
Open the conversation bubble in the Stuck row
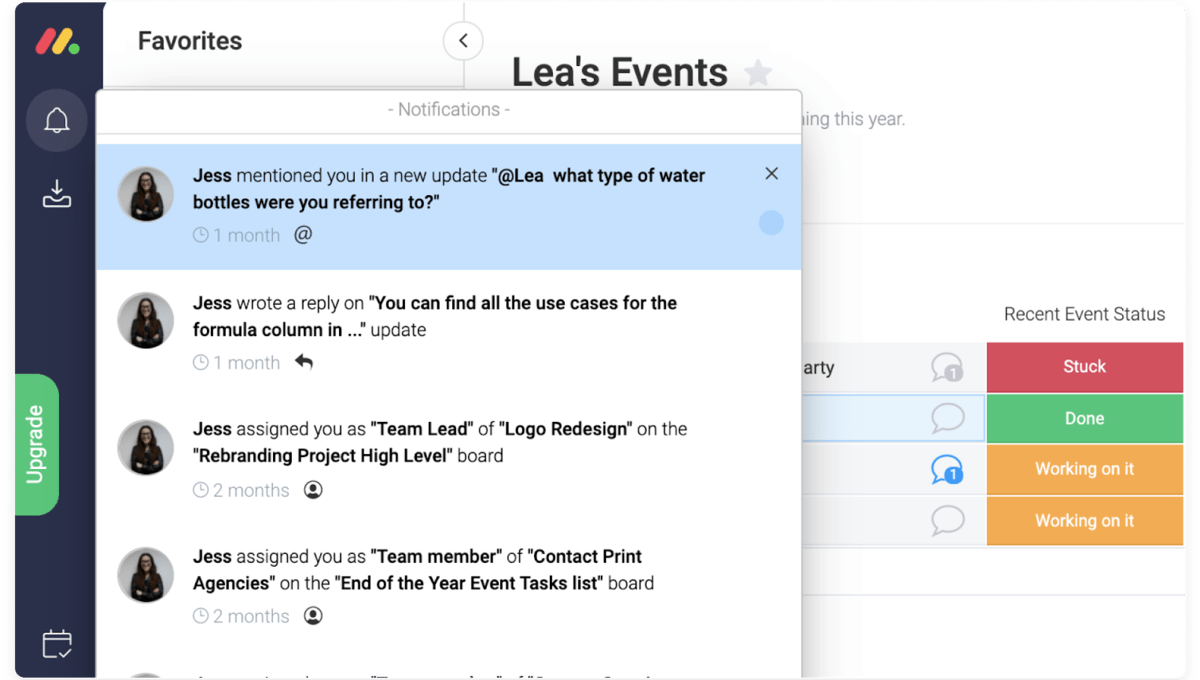(x=946, y=368)
